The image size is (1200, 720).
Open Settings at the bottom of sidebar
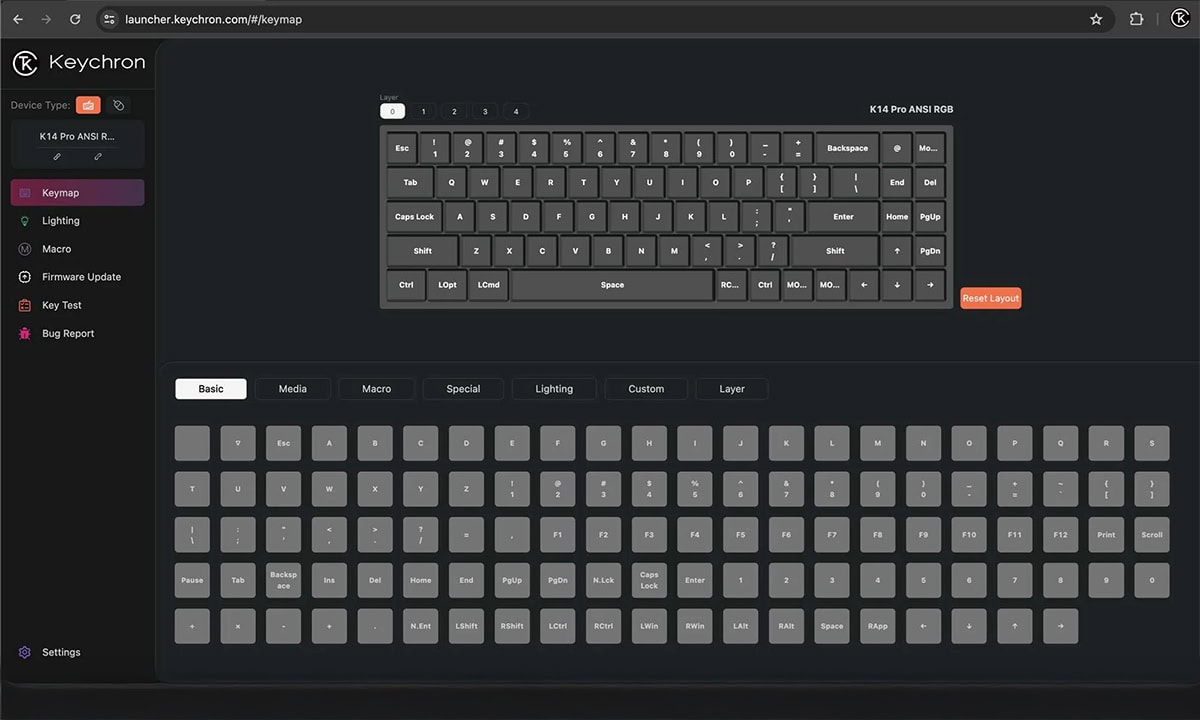pyautogui.click(x=50, y=652)
